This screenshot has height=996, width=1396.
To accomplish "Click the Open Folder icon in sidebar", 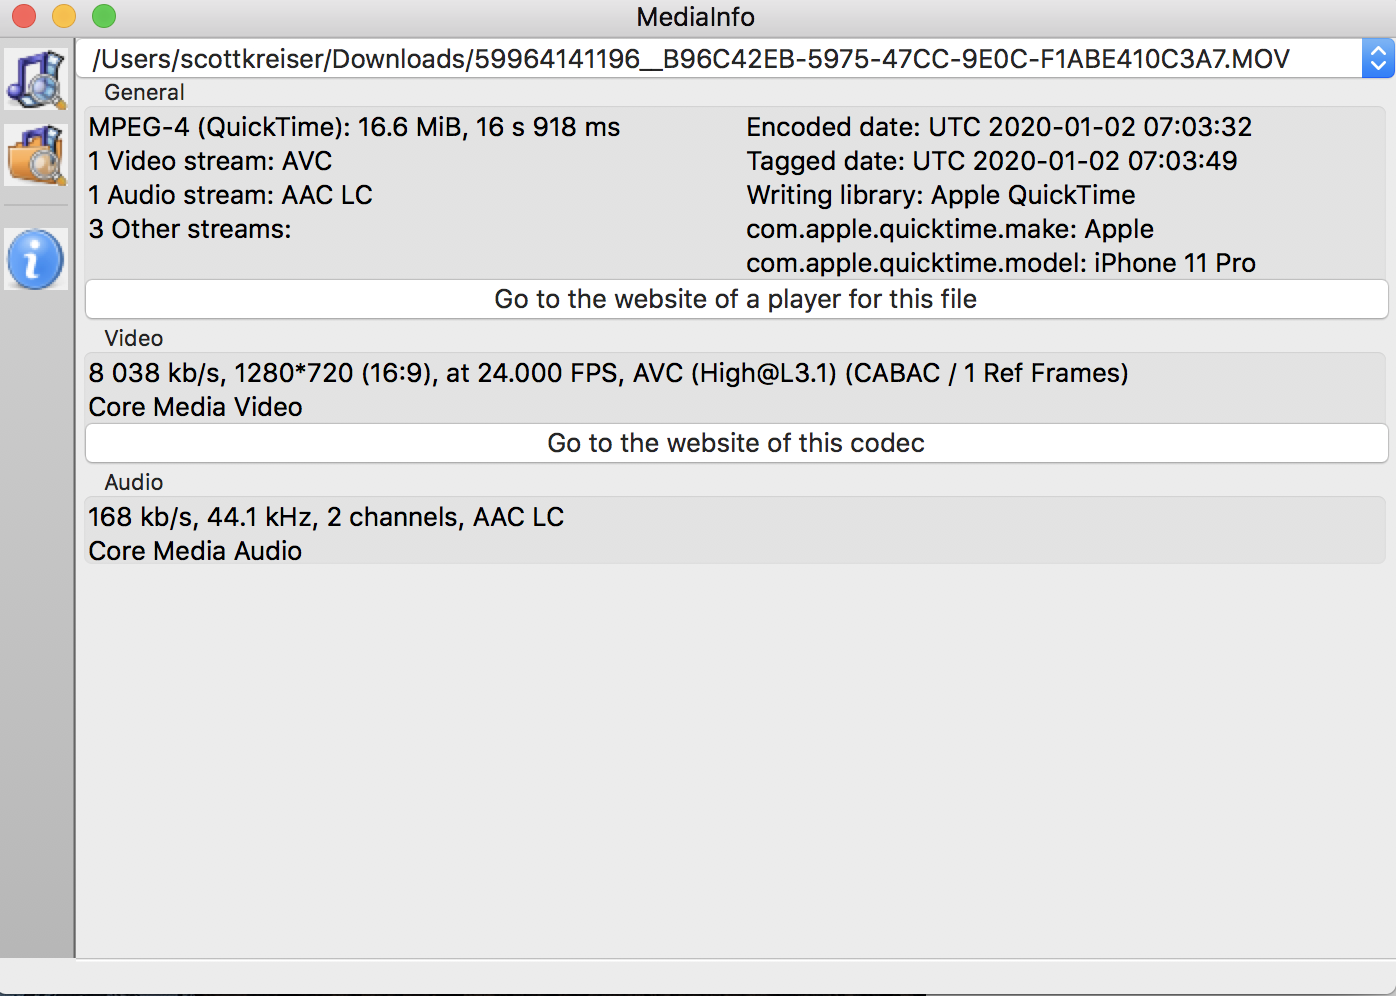I will pyautogui.click(x=36, y=155).
